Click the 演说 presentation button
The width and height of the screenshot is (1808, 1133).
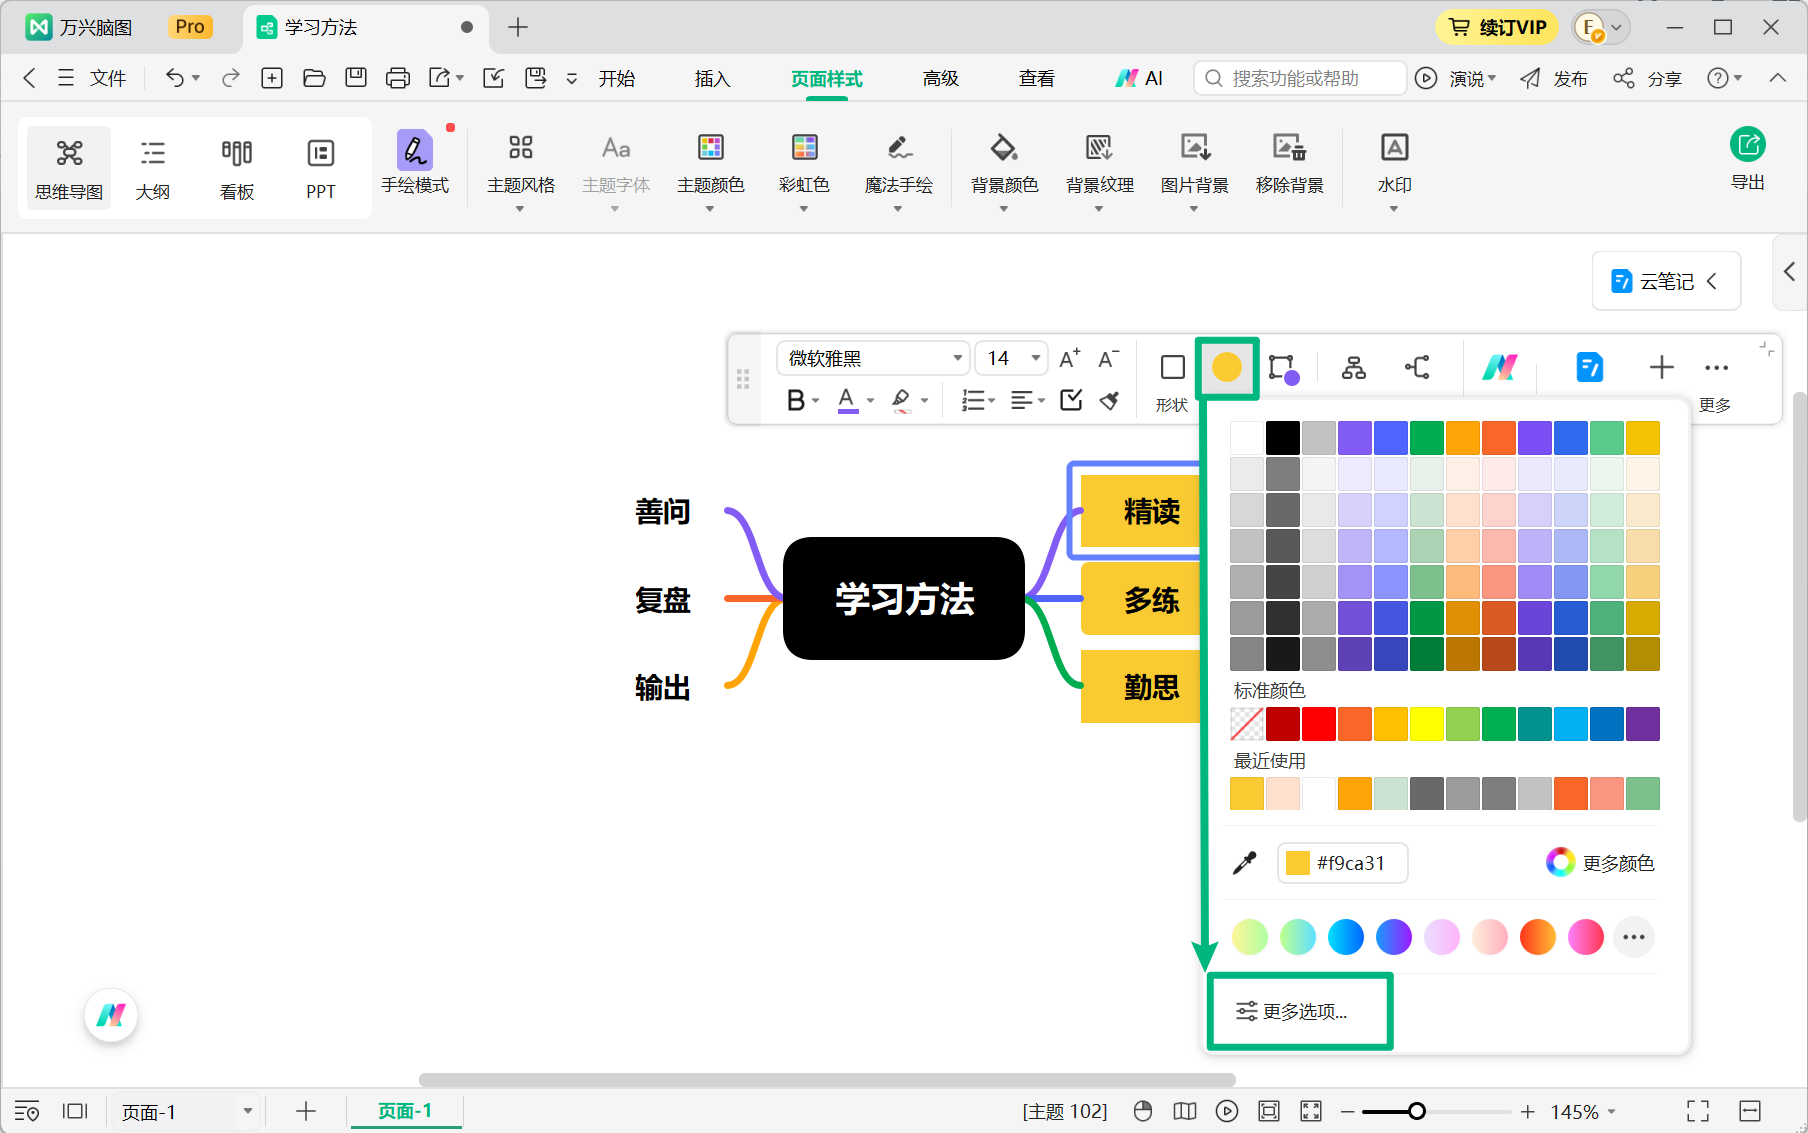coord(1456,78)
